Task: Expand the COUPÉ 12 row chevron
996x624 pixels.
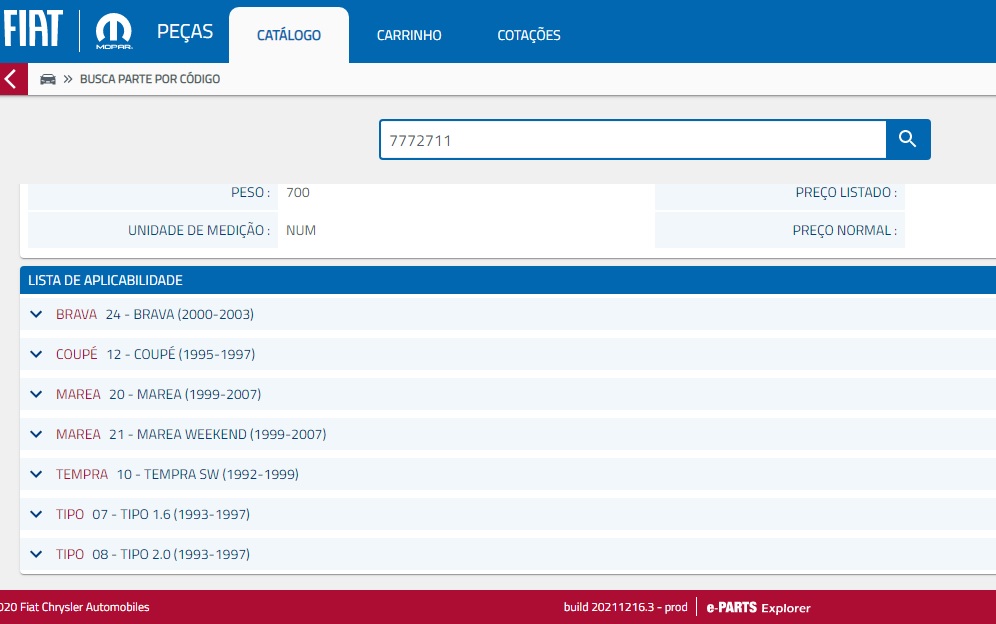Action: (x=37, y=354)
